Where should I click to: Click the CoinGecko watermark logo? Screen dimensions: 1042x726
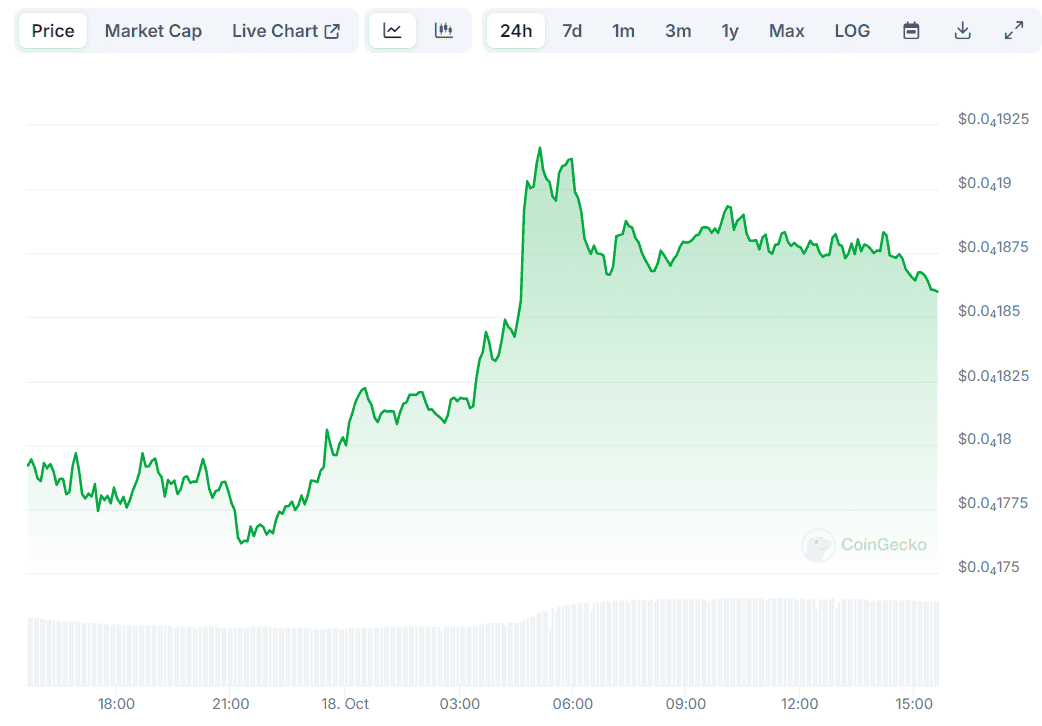pyautogui.click(x=865, y=545)
